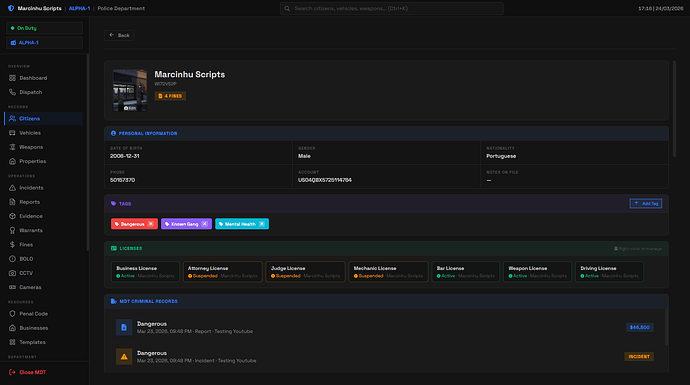The width and height of the screenshot is (690, 385).
Task: Click the citizen profile photo thumbnail
Action: click(x=130, y=90)
